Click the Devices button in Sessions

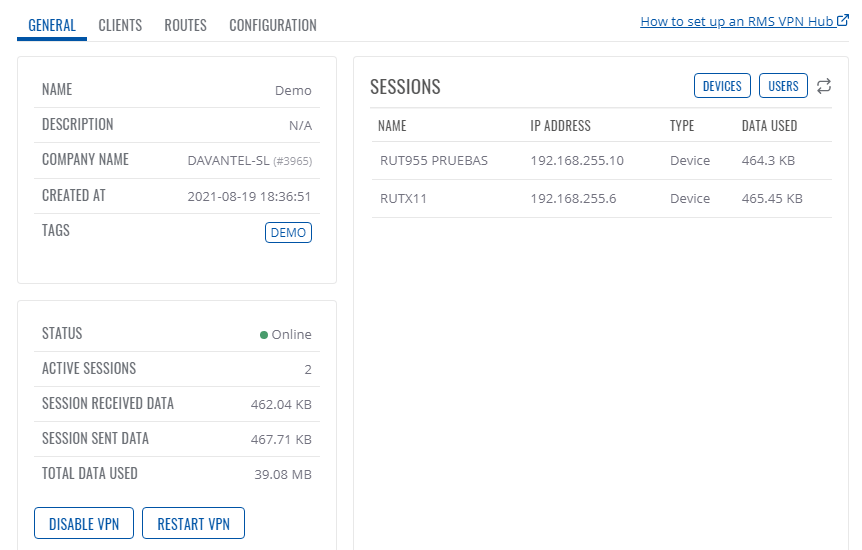pos(722,85)
